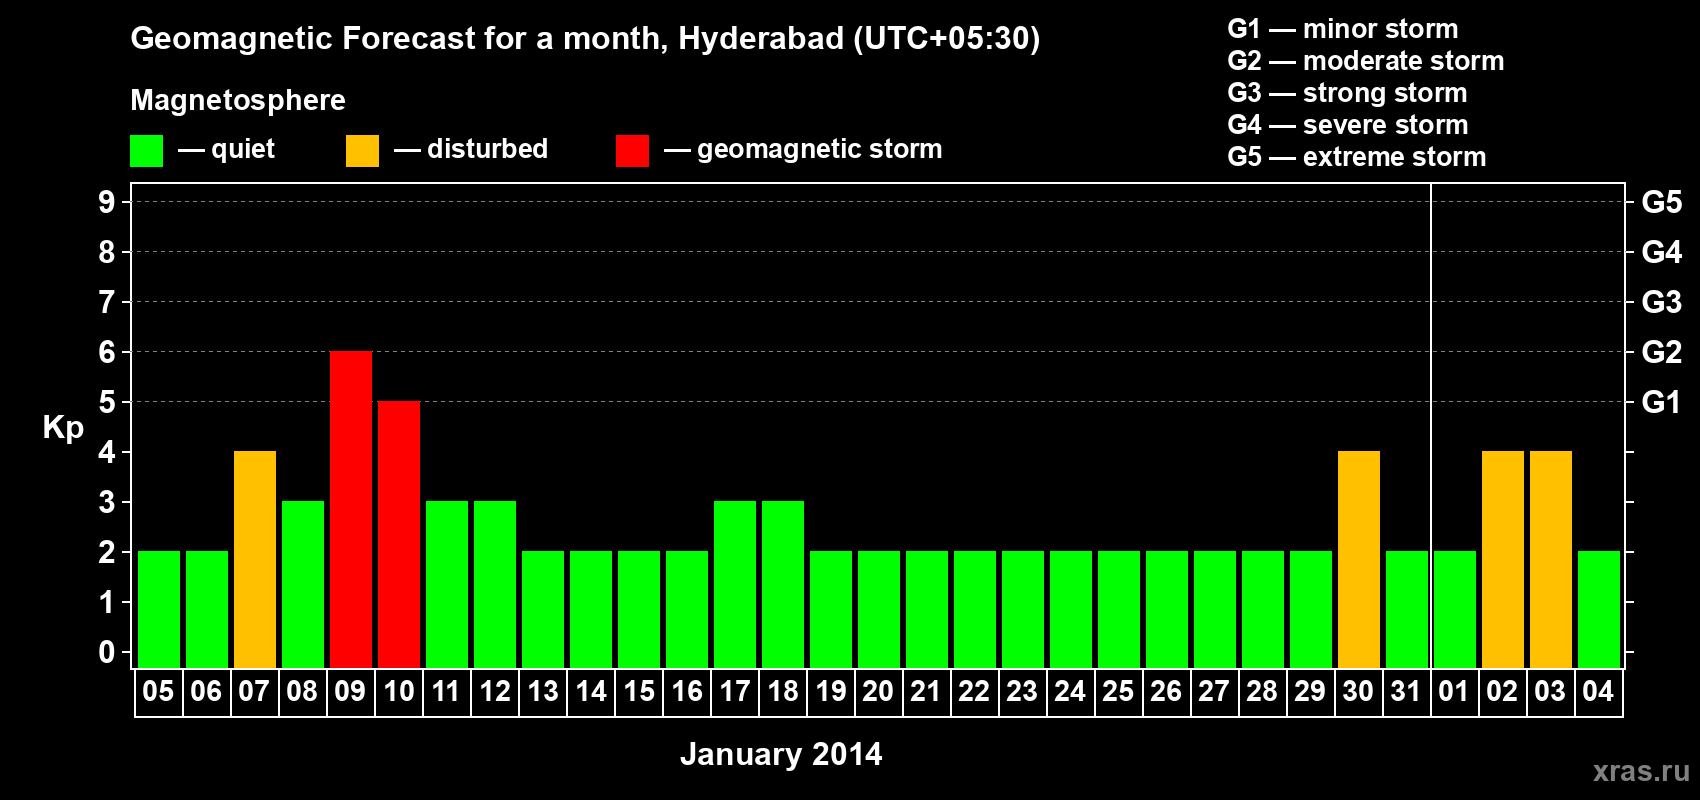The width and height of the screenshot is (1700, 800).
Task: Select the red bar for day 10
Action: click(x=399, y=535)
